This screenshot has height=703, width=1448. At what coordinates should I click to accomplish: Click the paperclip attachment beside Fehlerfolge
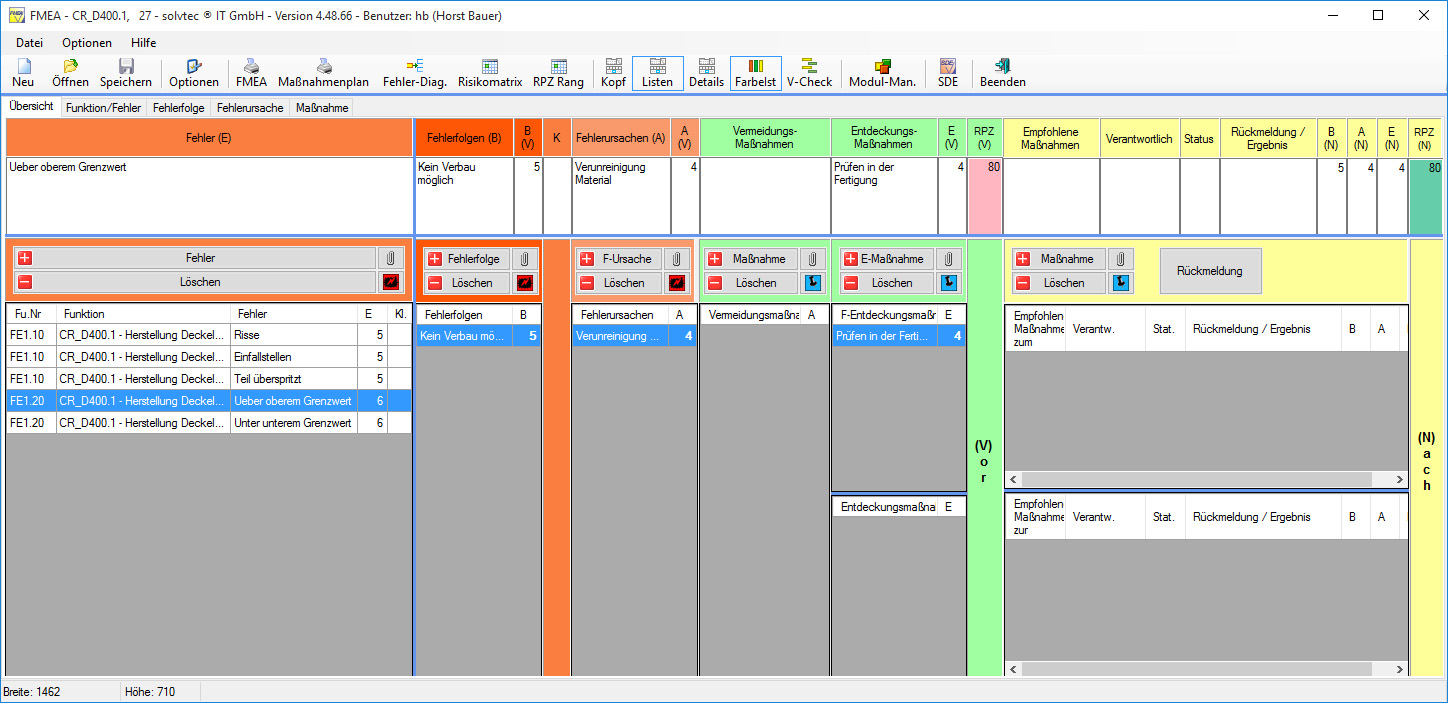526,259
